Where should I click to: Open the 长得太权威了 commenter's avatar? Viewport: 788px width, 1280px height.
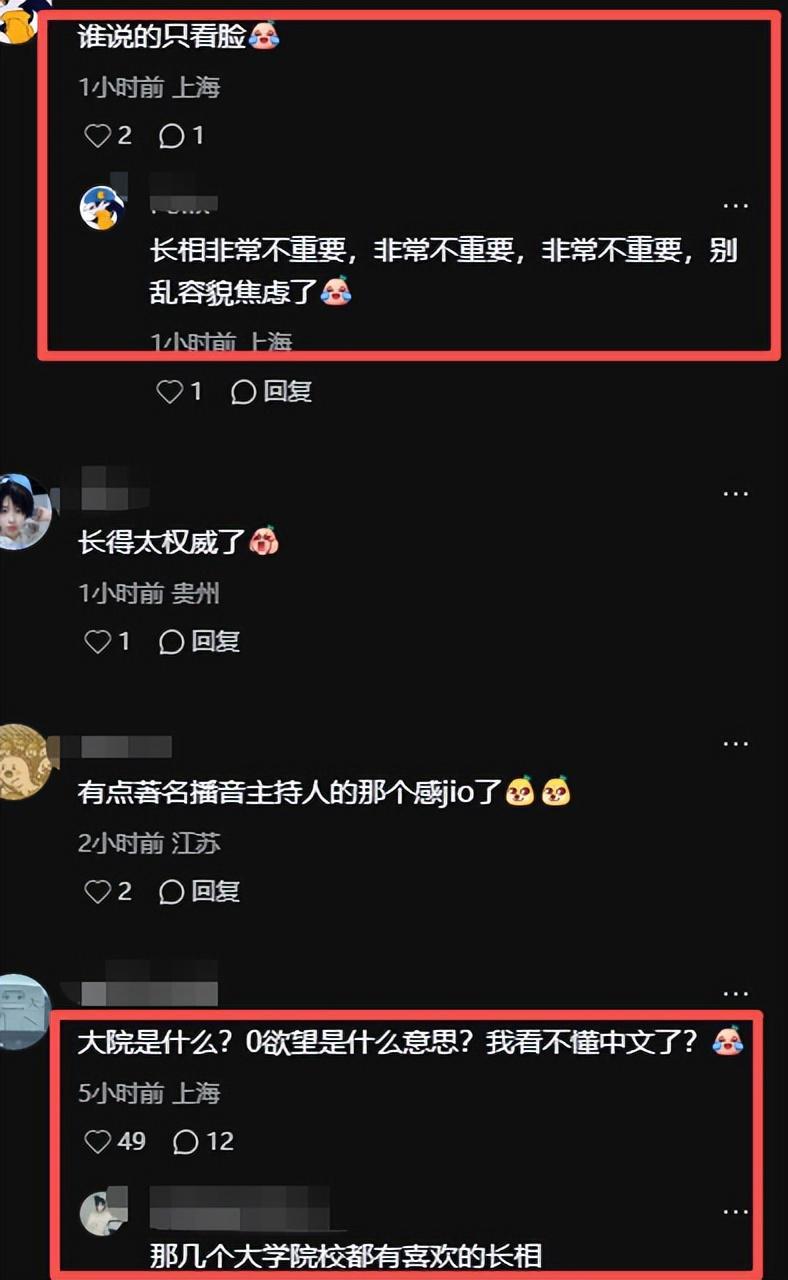pos(22,512)
